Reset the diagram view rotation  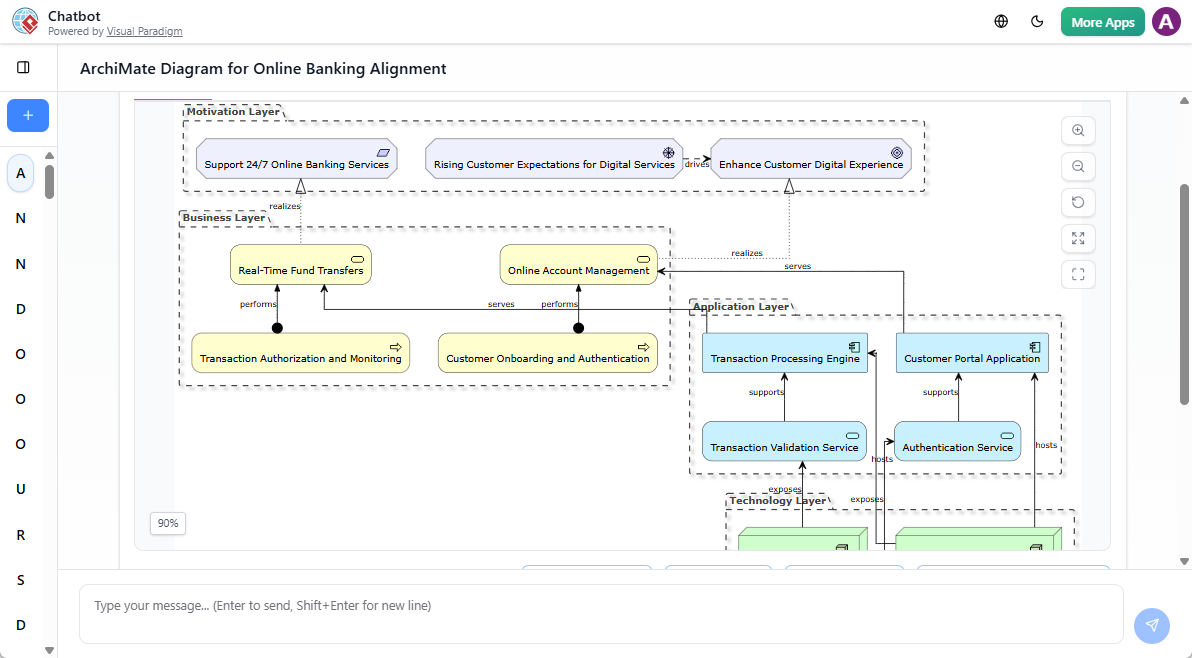point(1077,202)
